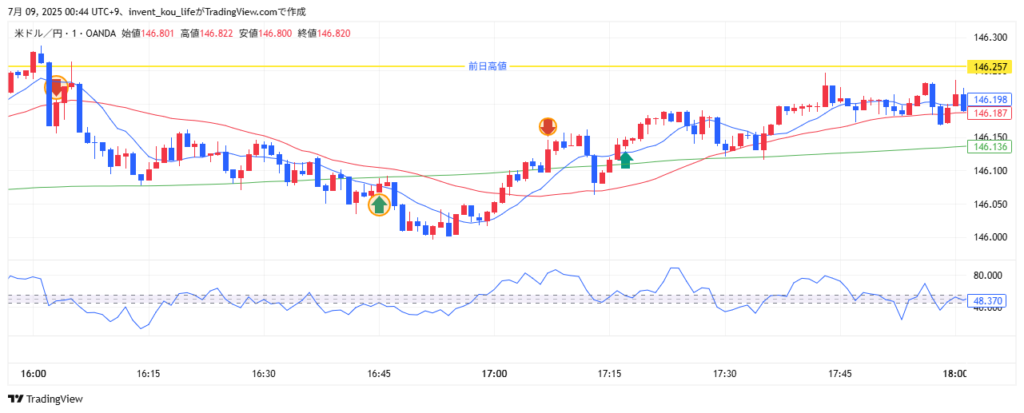
Task: Click the 終値146.820 close value
Action: coord(323,33)
